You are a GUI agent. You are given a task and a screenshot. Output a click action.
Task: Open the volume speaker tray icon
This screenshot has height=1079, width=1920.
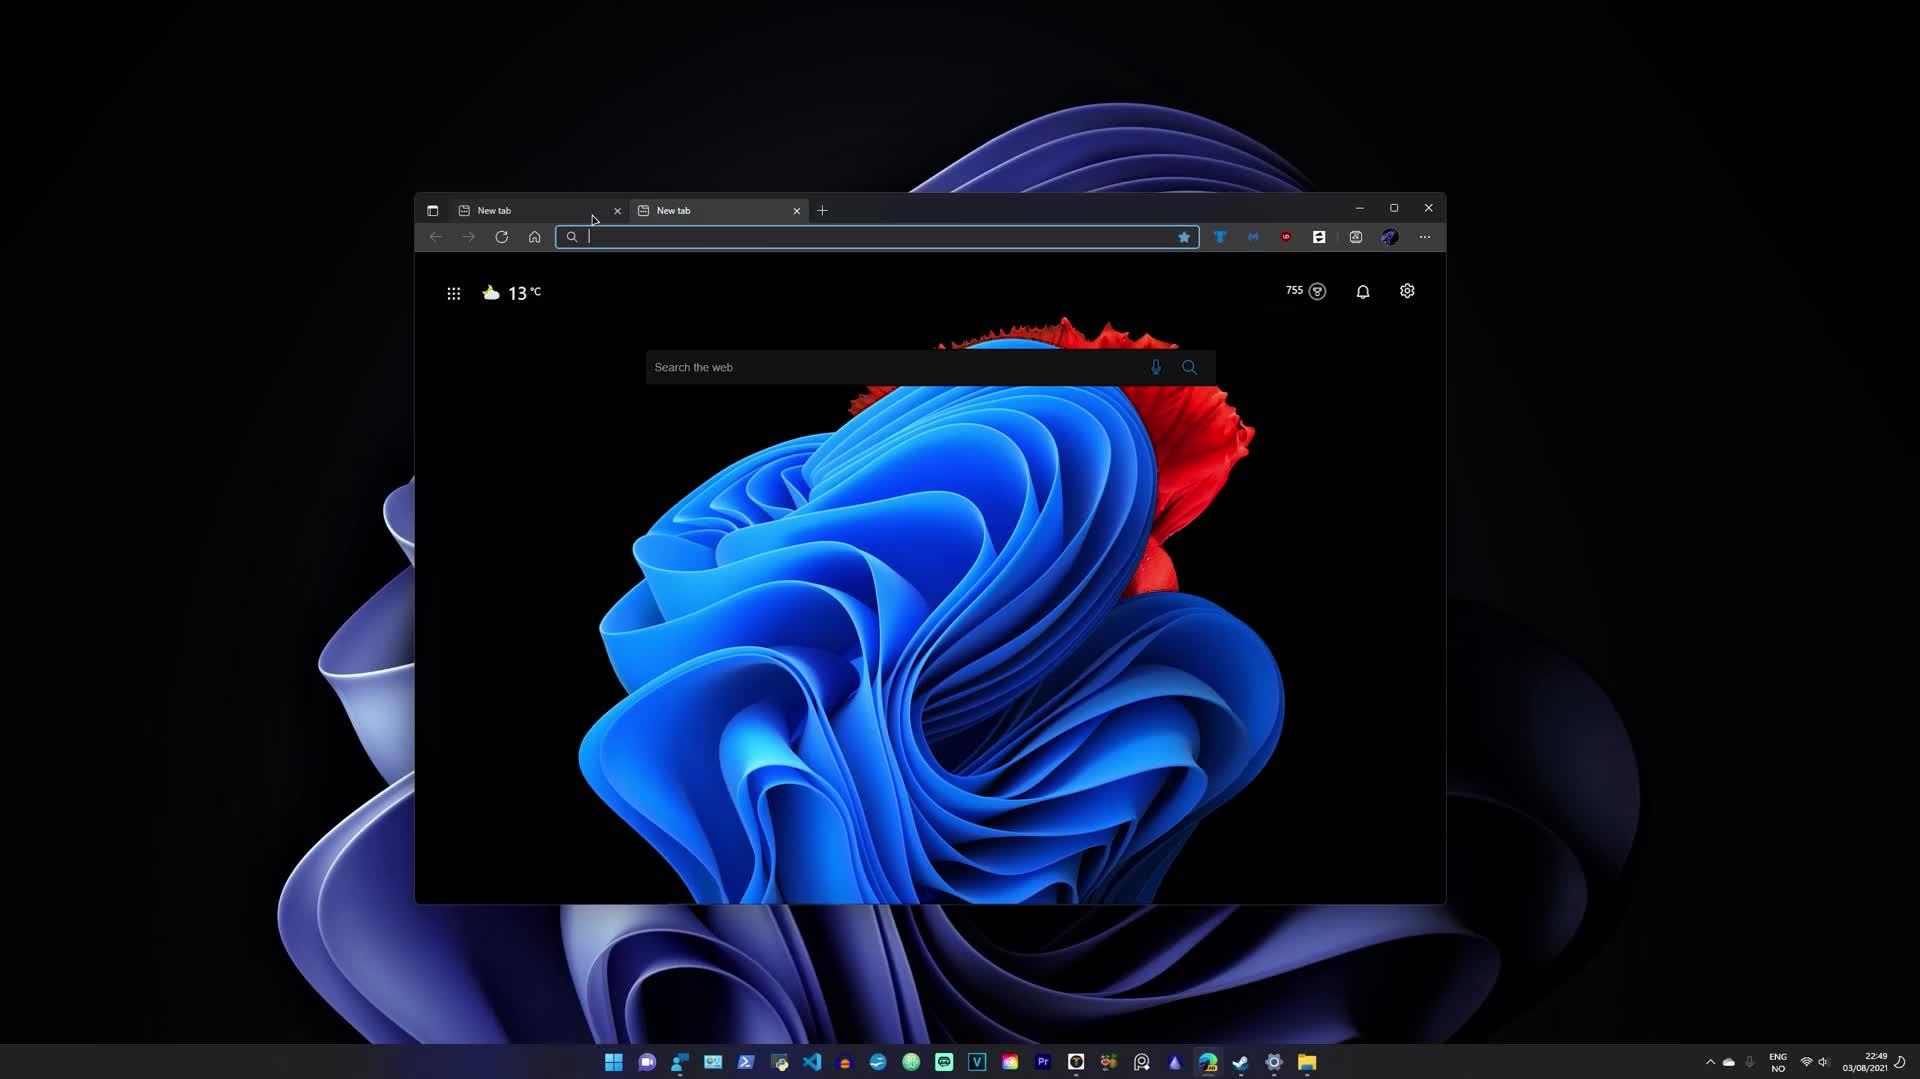point(1824,1062)
